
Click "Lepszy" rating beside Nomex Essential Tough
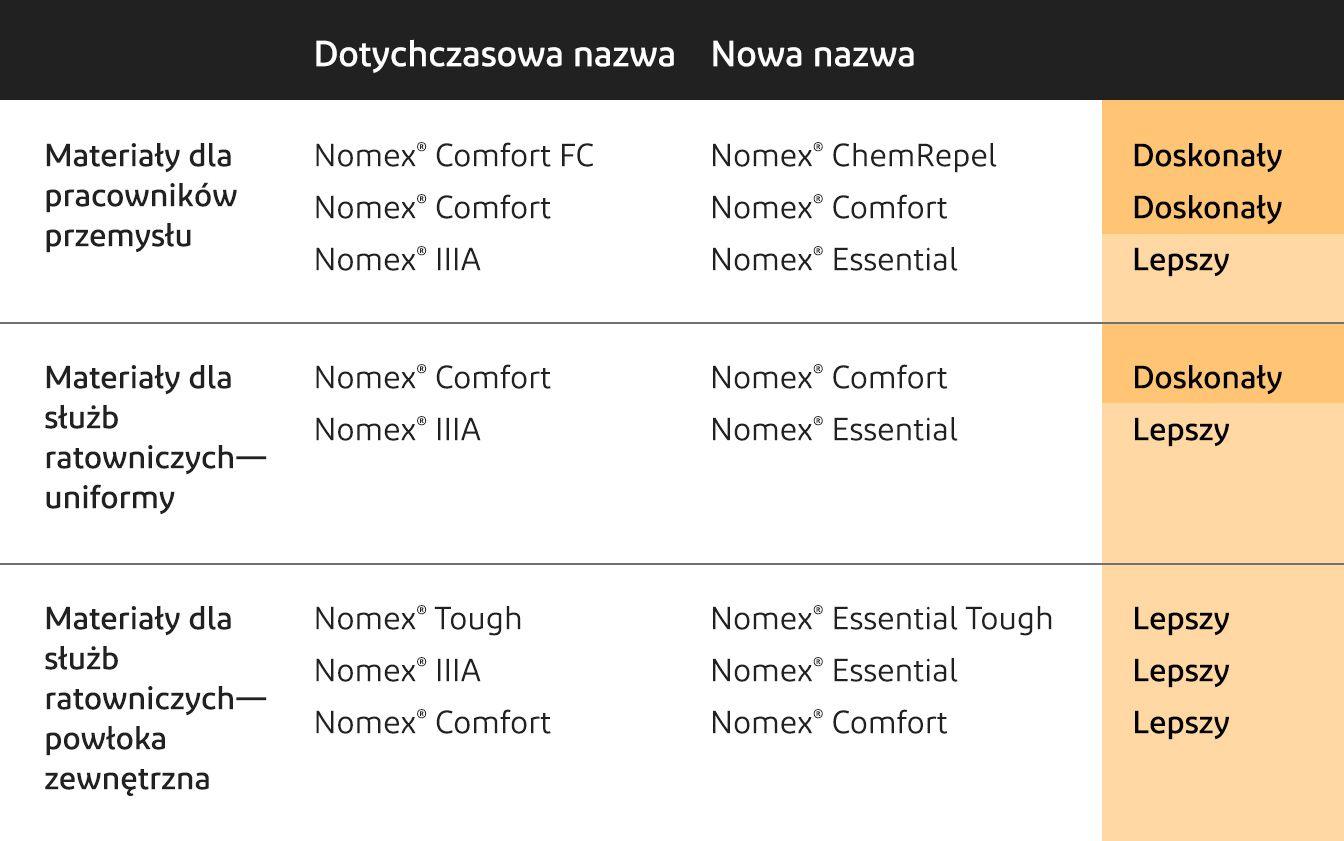tap(1181, 619)
